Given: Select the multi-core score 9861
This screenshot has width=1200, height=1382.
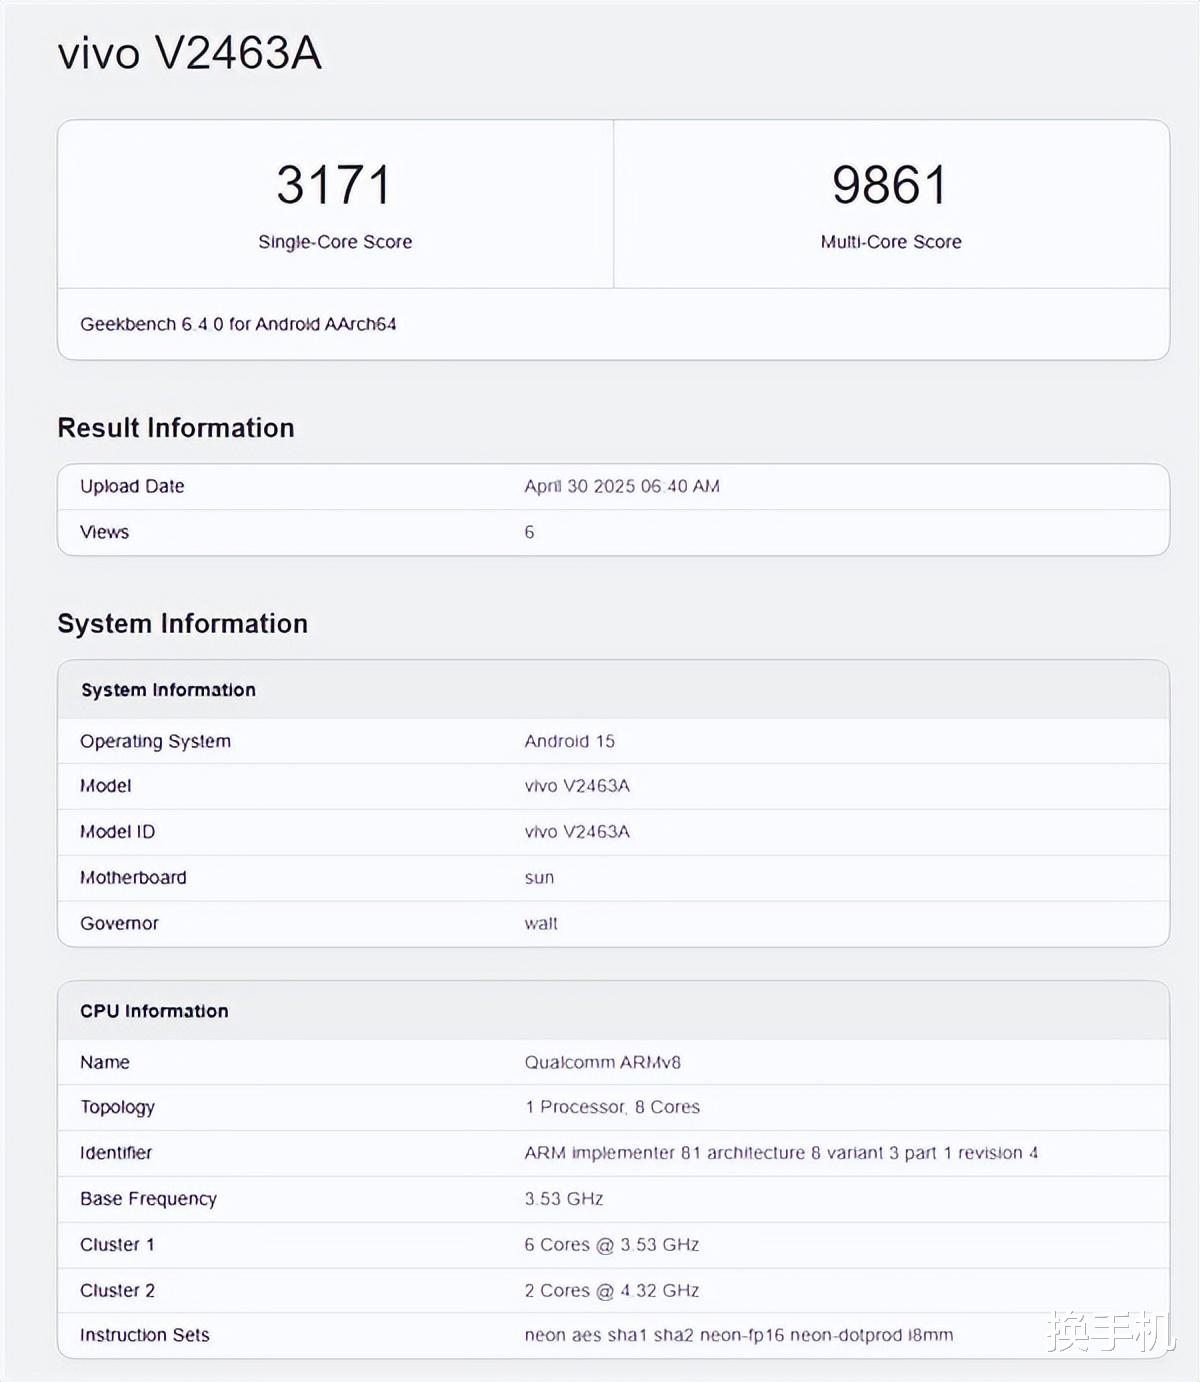Looking at the screenshot, I should [x=890, y=185].
